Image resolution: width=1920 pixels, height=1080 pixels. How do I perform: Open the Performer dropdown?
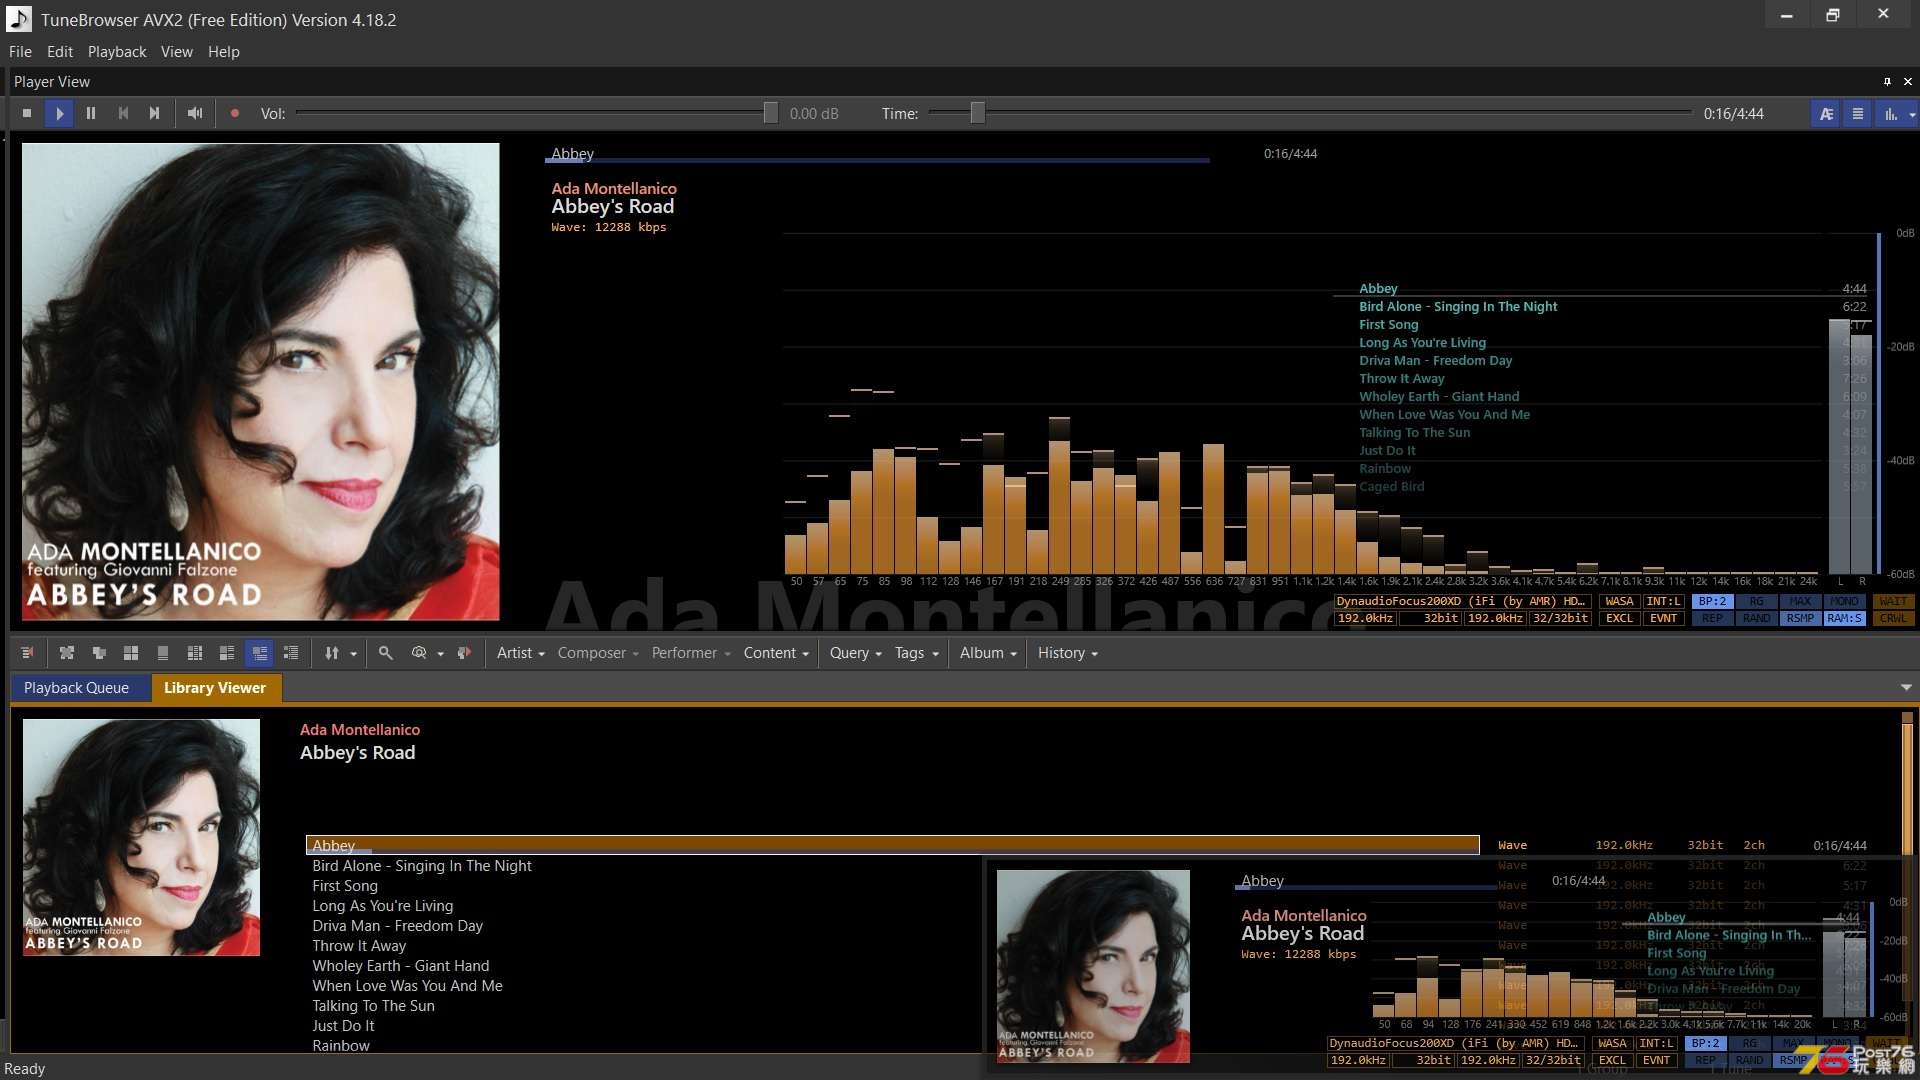pos(691,653)
